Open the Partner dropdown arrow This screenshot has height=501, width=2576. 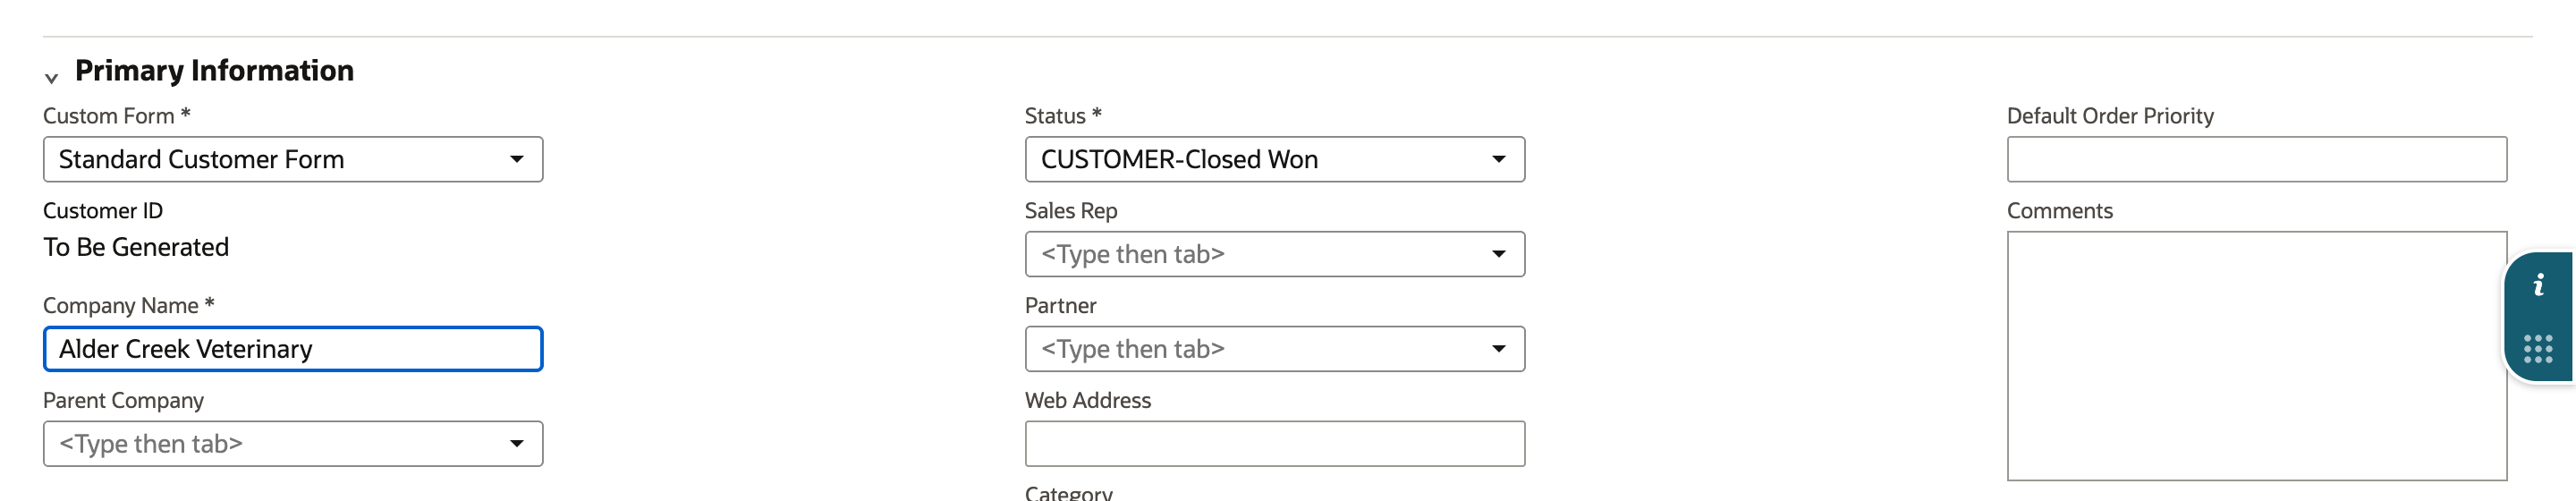(1498, 349)
